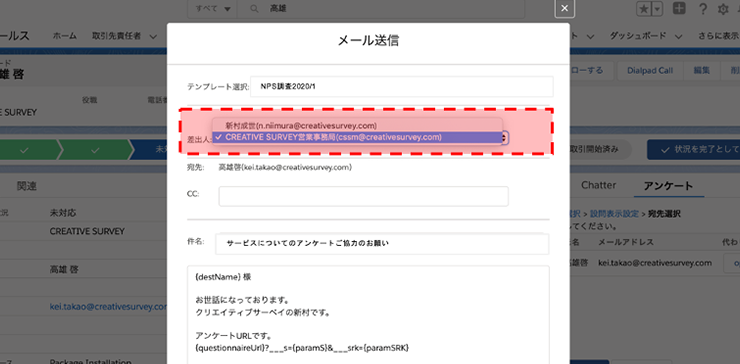Click the 設問表示設定 breadcrumb link
This screenshot has height=364, width=740.
tap(614, 214)
